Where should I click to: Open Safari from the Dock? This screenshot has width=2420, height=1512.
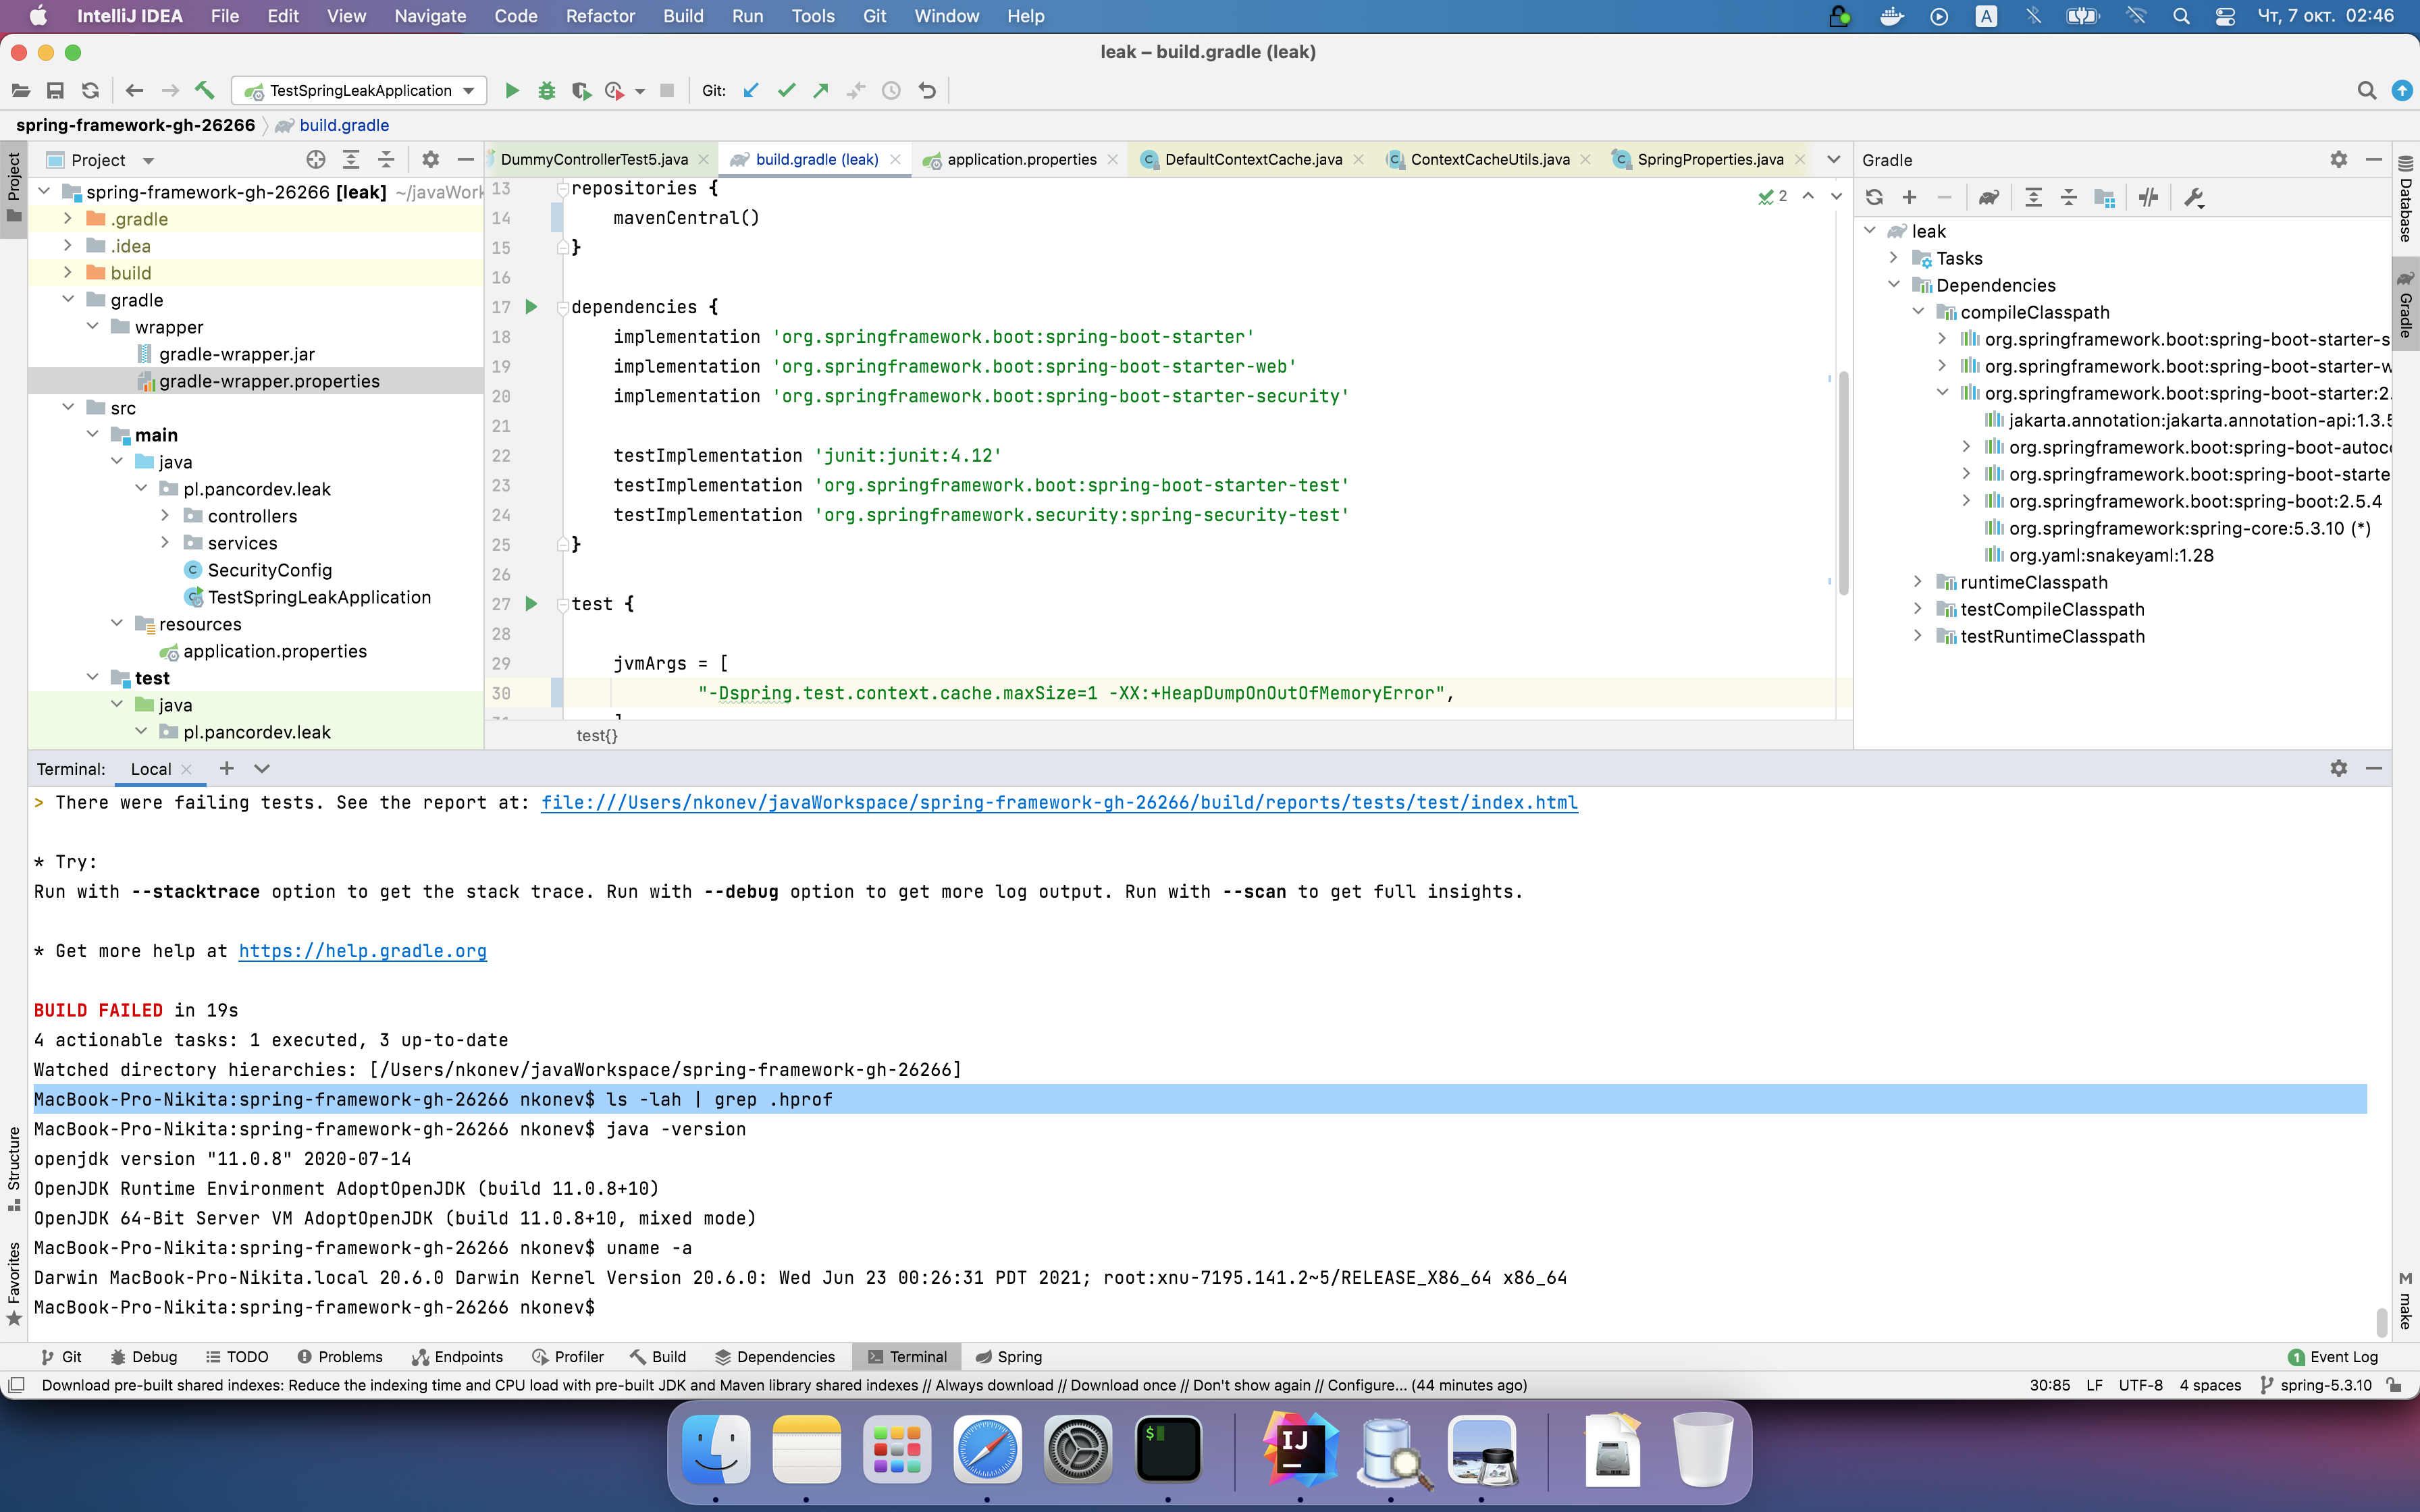(x=987, y=1449)
